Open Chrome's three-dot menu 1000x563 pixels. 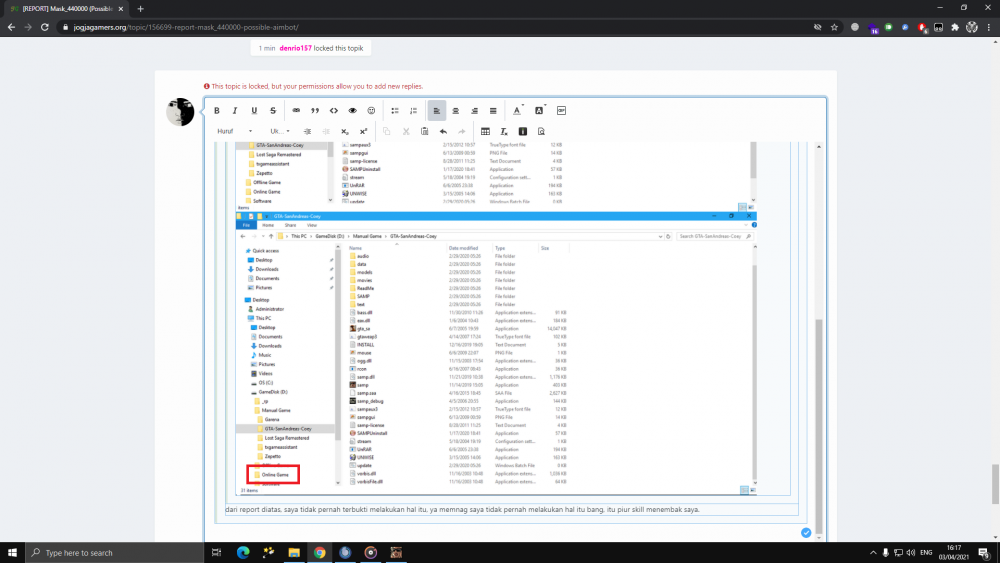click(989, 27)
